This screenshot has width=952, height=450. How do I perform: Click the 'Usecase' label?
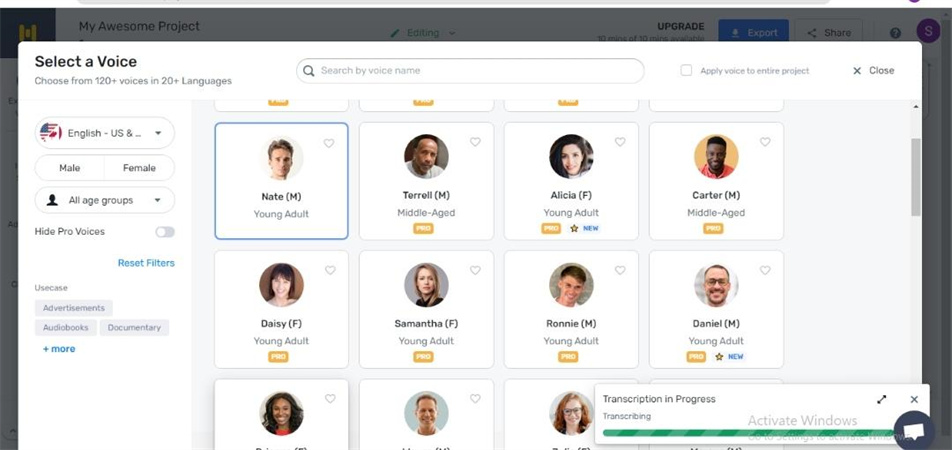coord(51,288)
